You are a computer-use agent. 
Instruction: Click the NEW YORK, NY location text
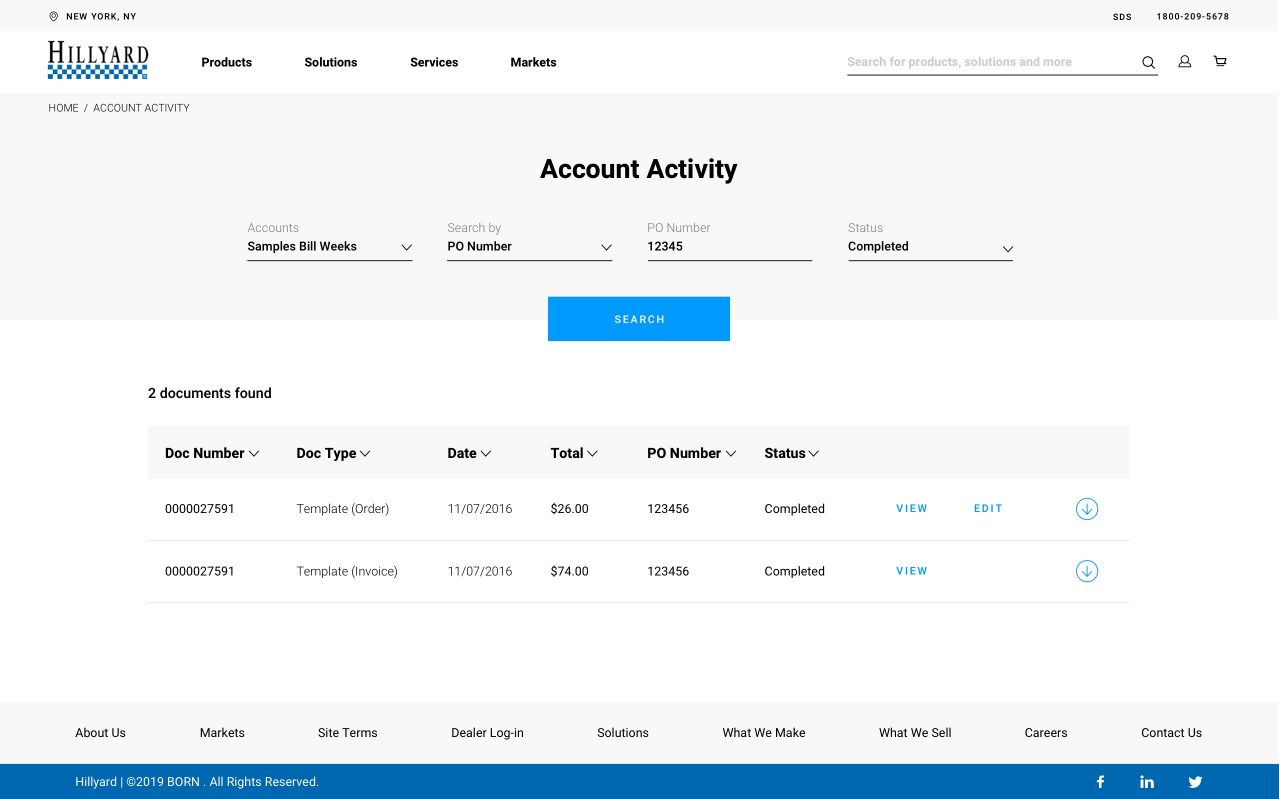[101, 17]
